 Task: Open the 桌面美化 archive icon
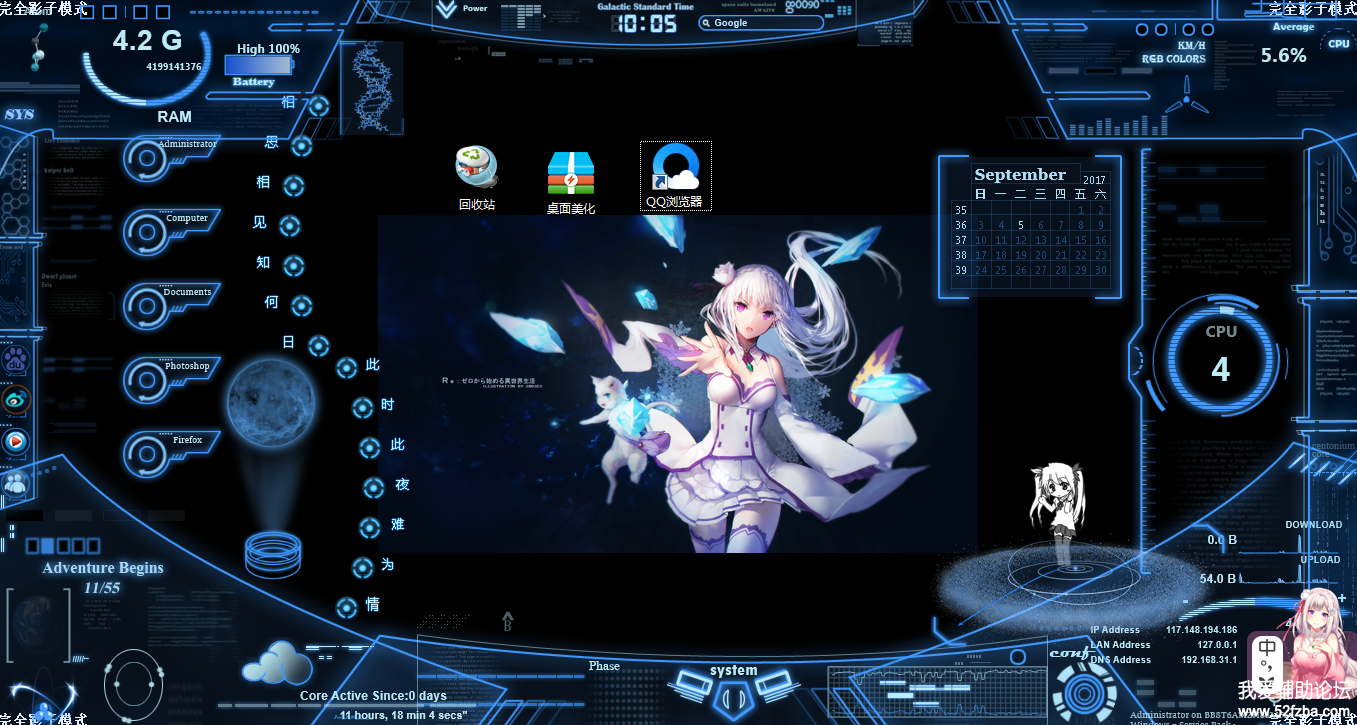click(571, 183)
